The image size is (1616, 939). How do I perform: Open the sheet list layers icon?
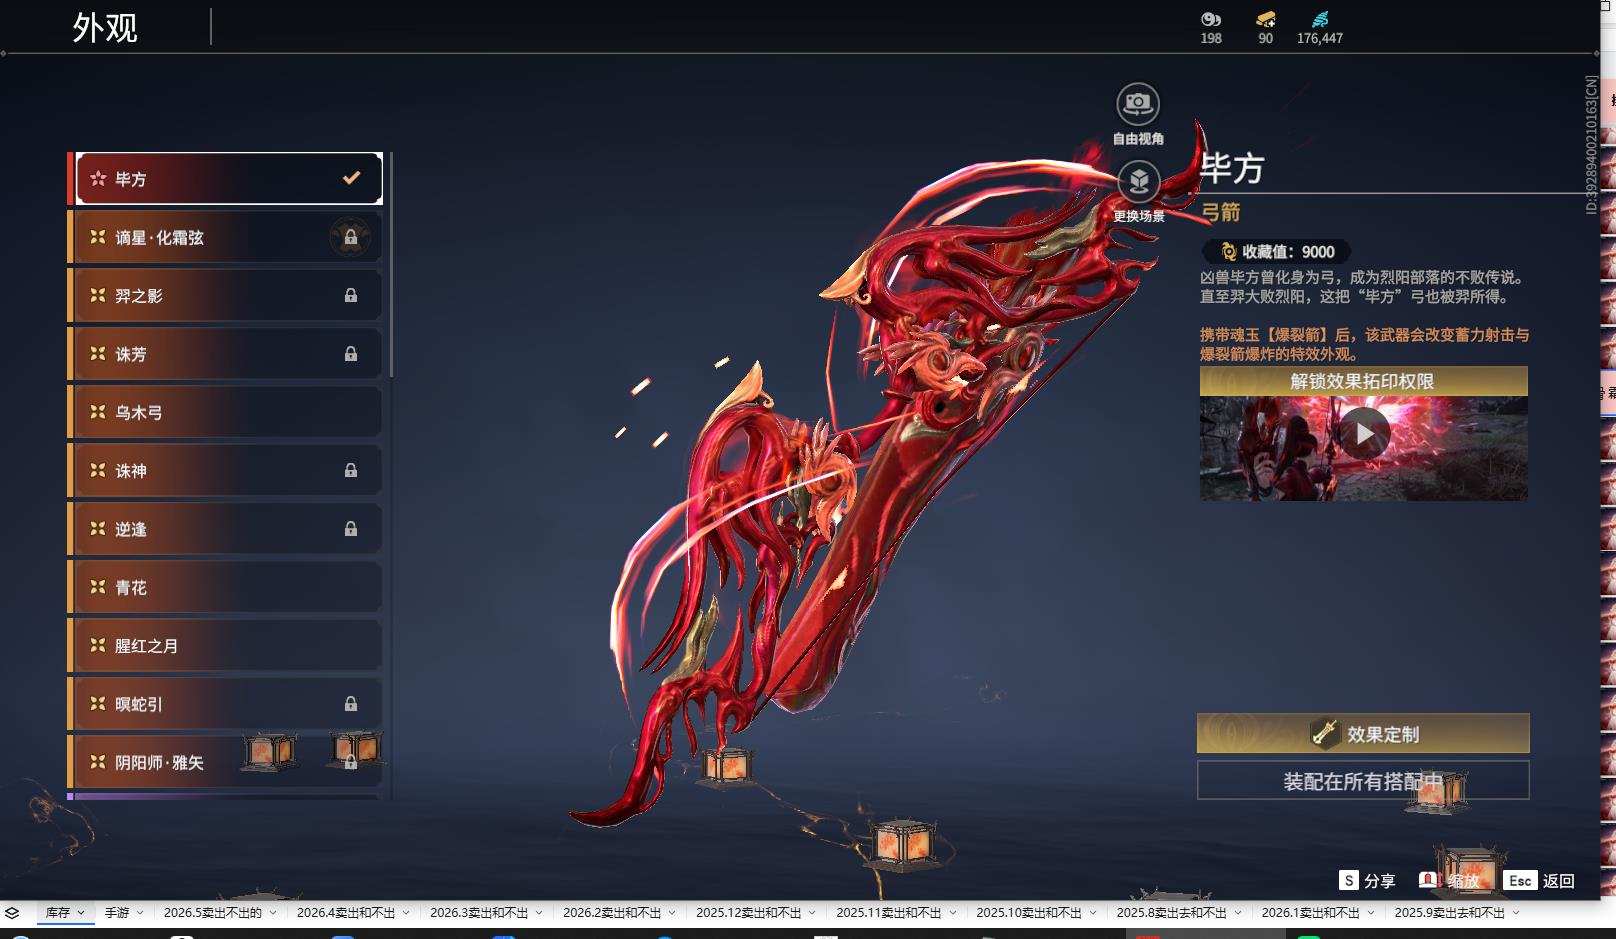(12, 913)
